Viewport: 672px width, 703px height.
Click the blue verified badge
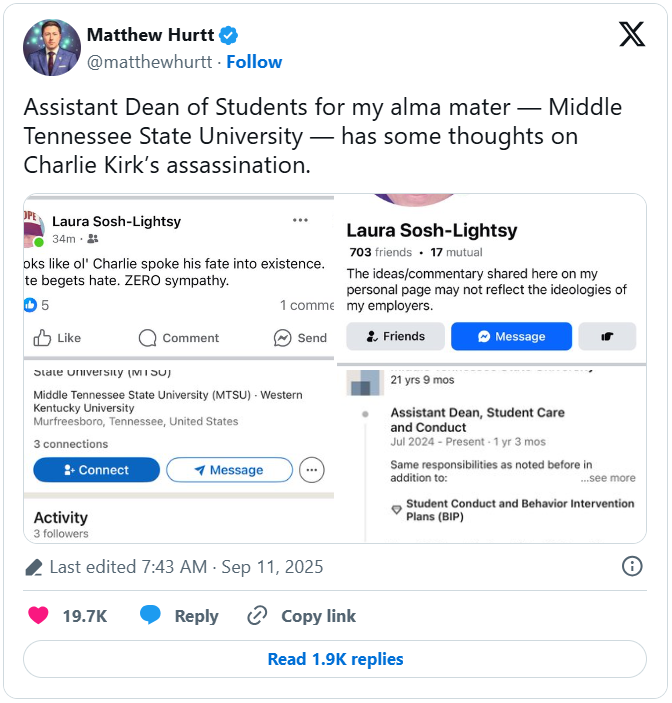tap(230, 35)
